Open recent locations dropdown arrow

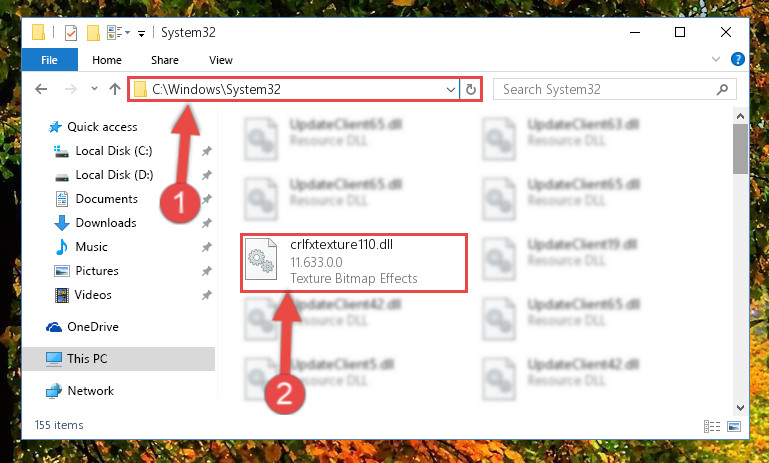tap(94, 89)
